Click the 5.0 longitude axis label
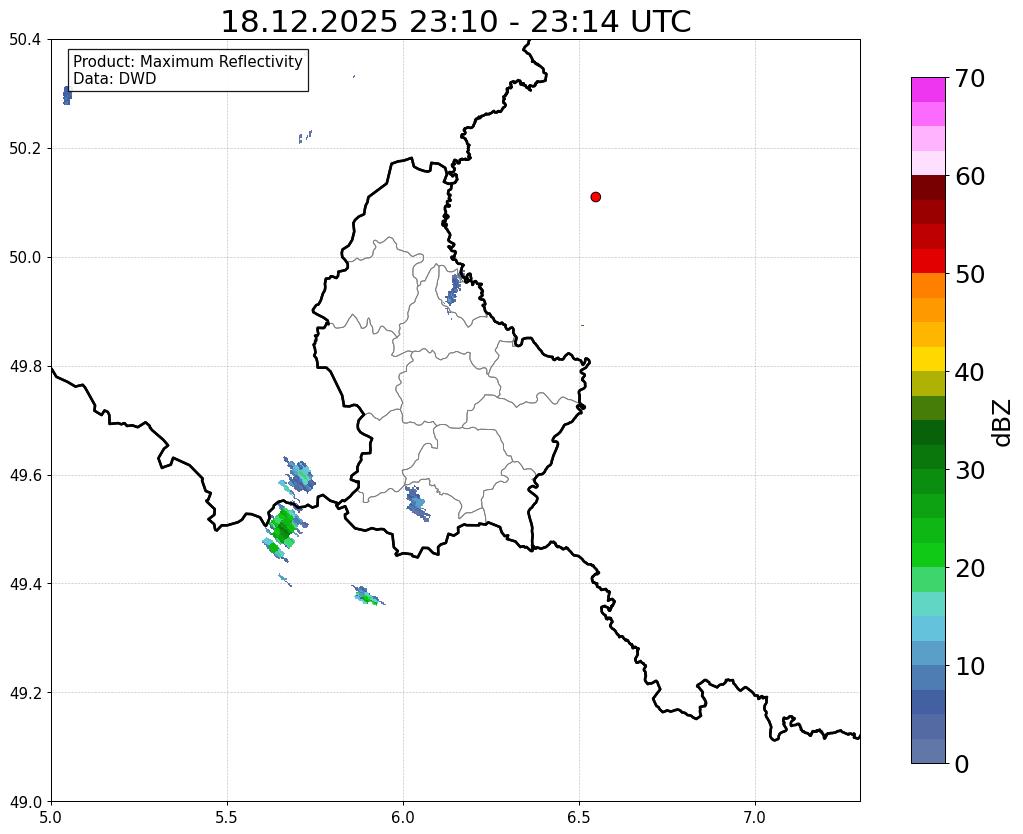 tap(51, 817)
